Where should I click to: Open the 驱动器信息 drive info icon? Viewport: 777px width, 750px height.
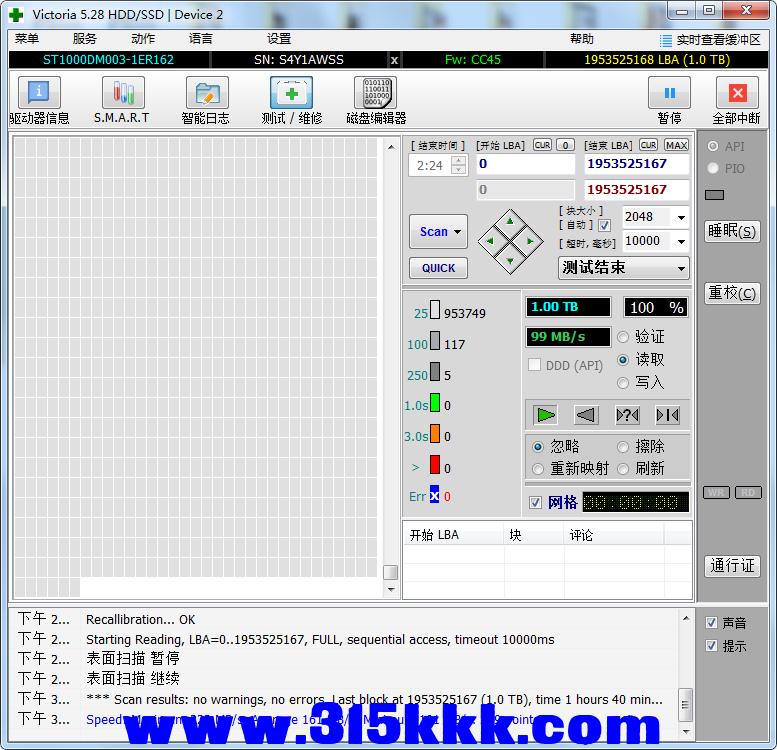click(39, 94)
